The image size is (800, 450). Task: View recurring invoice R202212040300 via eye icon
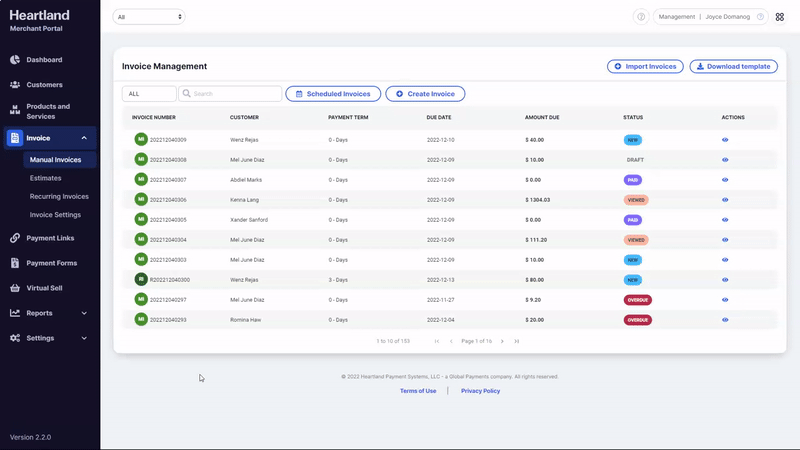pos(725,280)
